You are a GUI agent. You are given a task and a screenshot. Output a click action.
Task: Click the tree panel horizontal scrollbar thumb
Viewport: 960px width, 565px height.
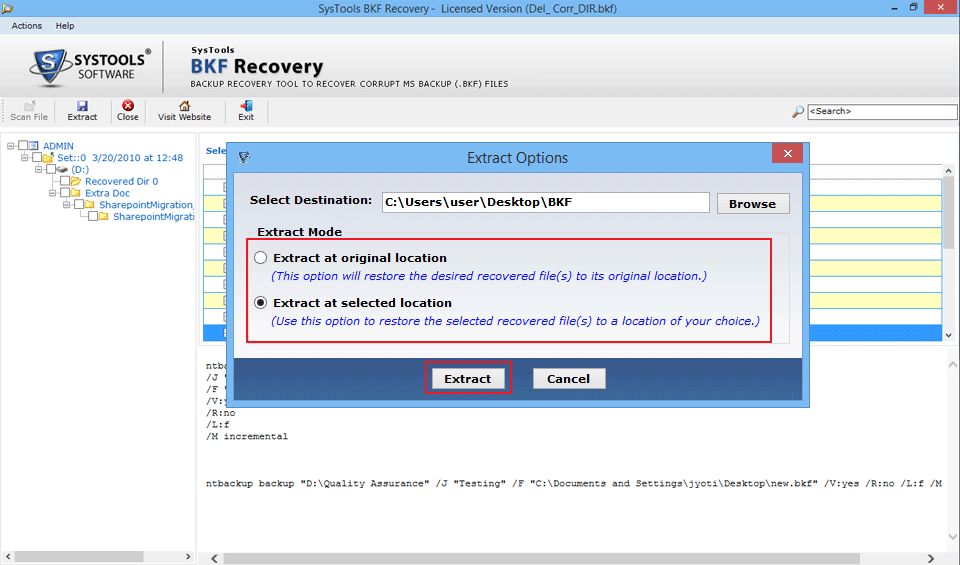pyautogui.click(x=79, y=556)
